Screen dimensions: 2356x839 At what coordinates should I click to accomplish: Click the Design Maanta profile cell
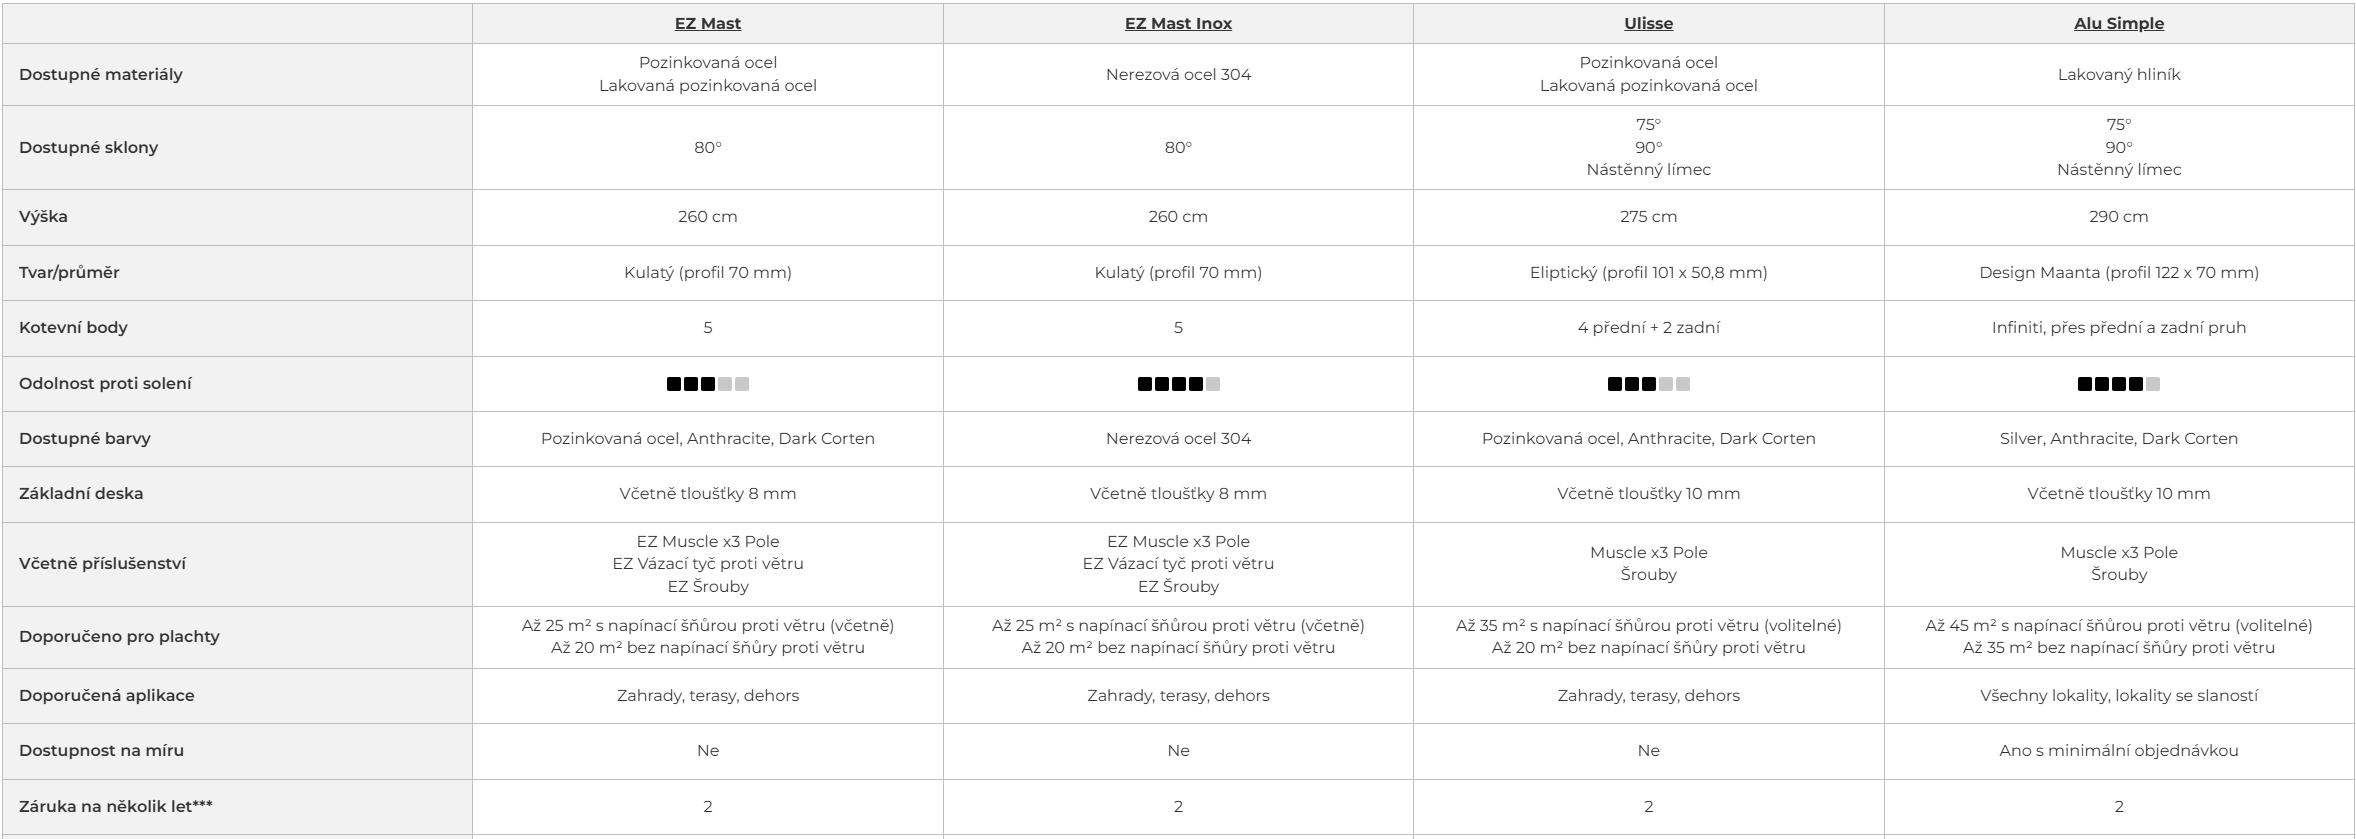[2119, 273]
